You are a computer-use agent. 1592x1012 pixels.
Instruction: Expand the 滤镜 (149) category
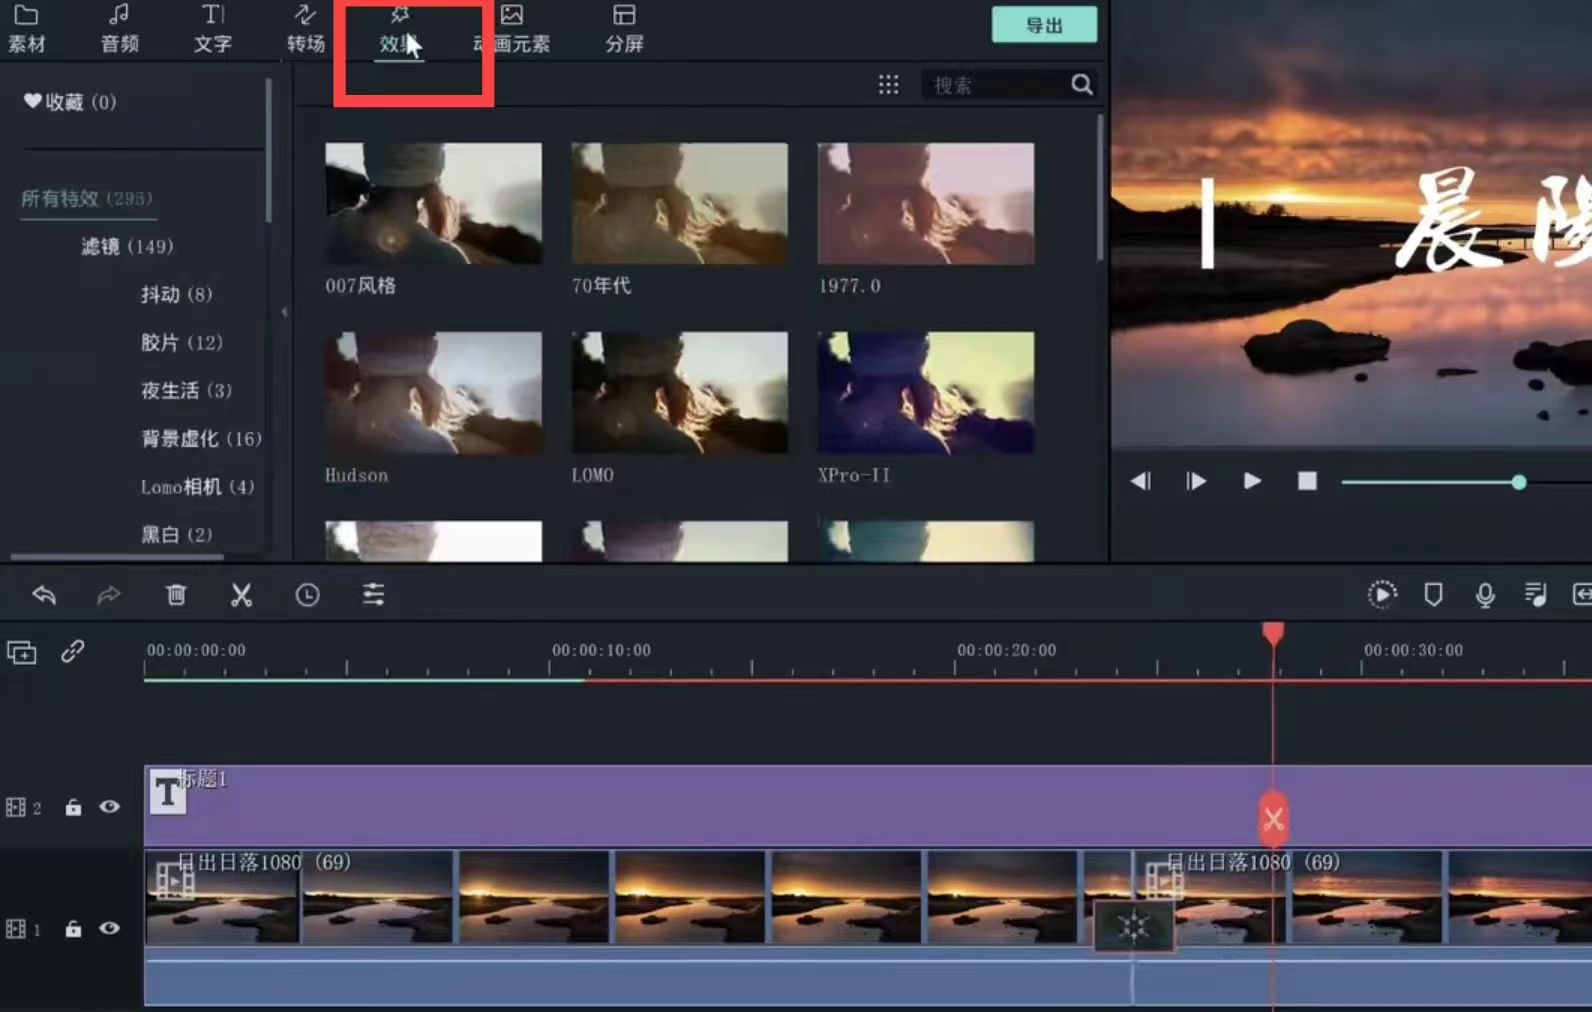coord(127,246)
